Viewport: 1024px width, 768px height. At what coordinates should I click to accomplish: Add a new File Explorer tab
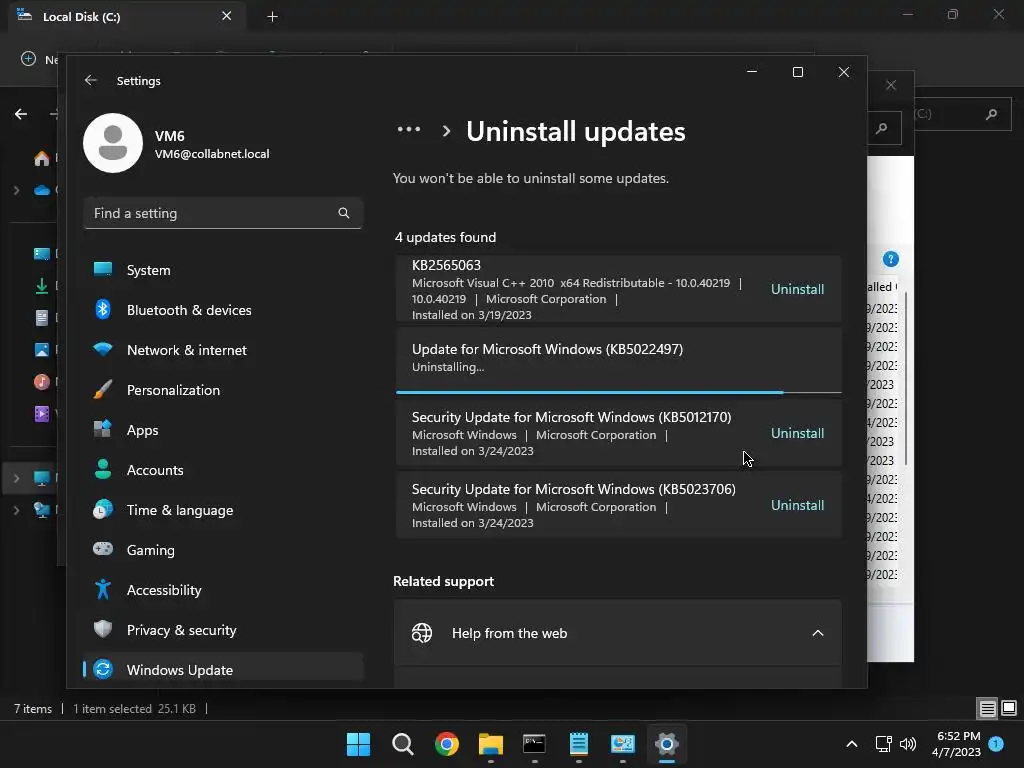pos(272,16)
